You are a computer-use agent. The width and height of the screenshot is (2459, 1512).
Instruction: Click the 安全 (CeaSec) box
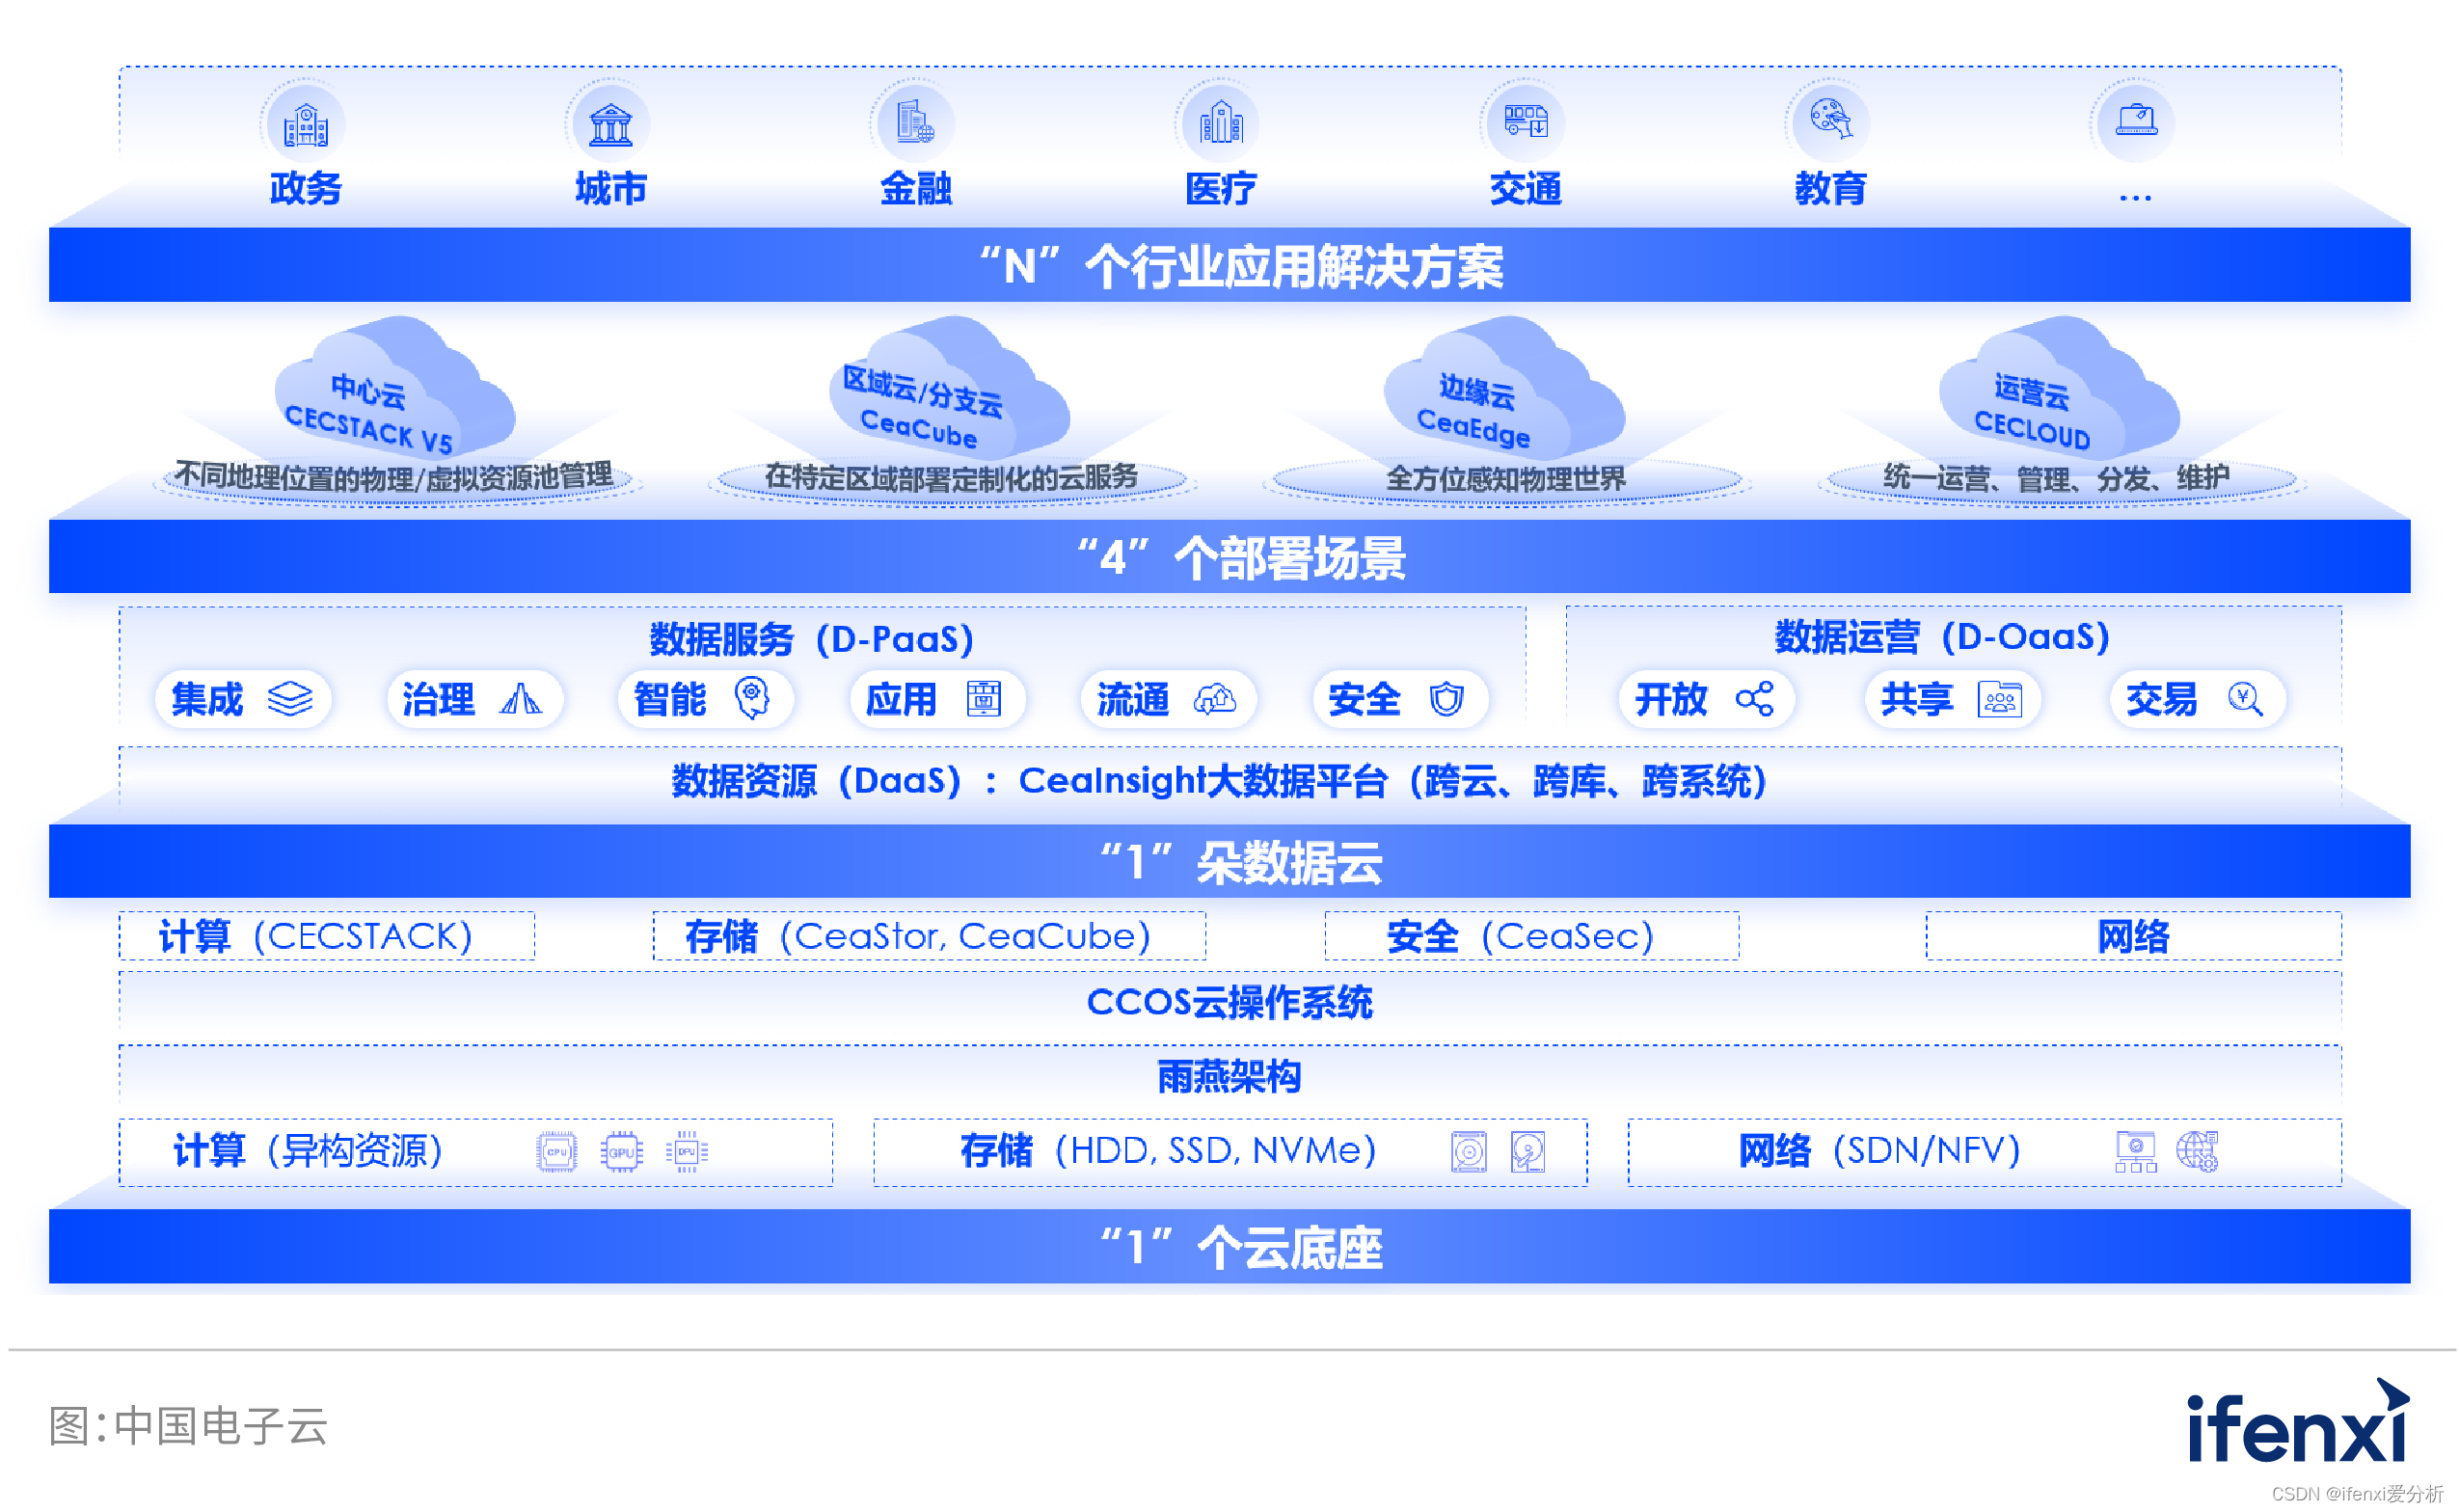coord(1530,936)
